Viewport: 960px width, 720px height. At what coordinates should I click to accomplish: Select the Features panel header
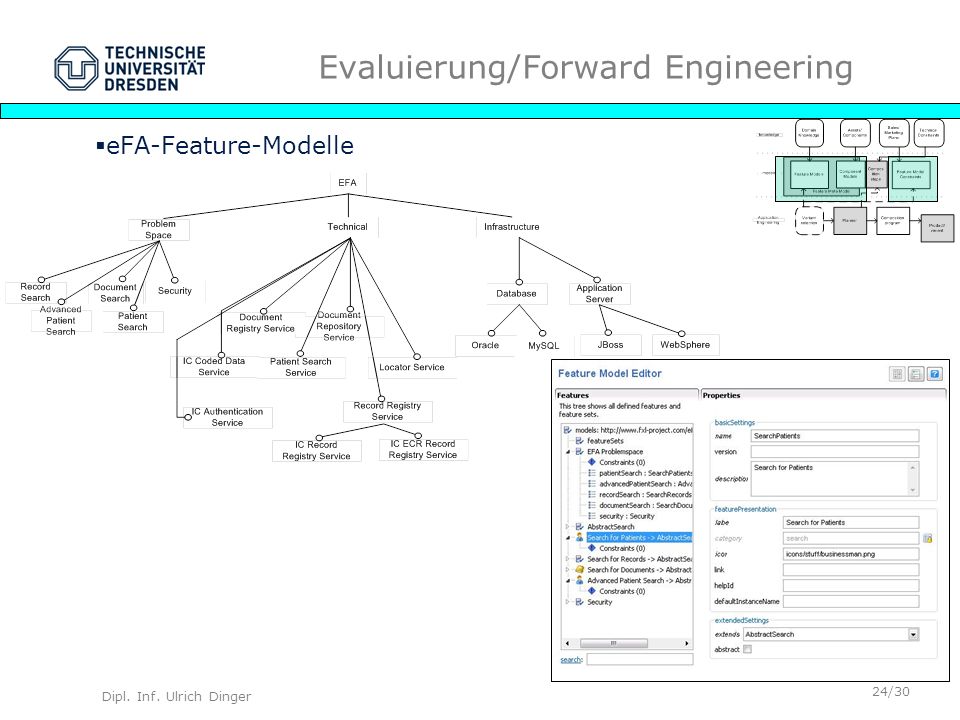pos(626,395)
